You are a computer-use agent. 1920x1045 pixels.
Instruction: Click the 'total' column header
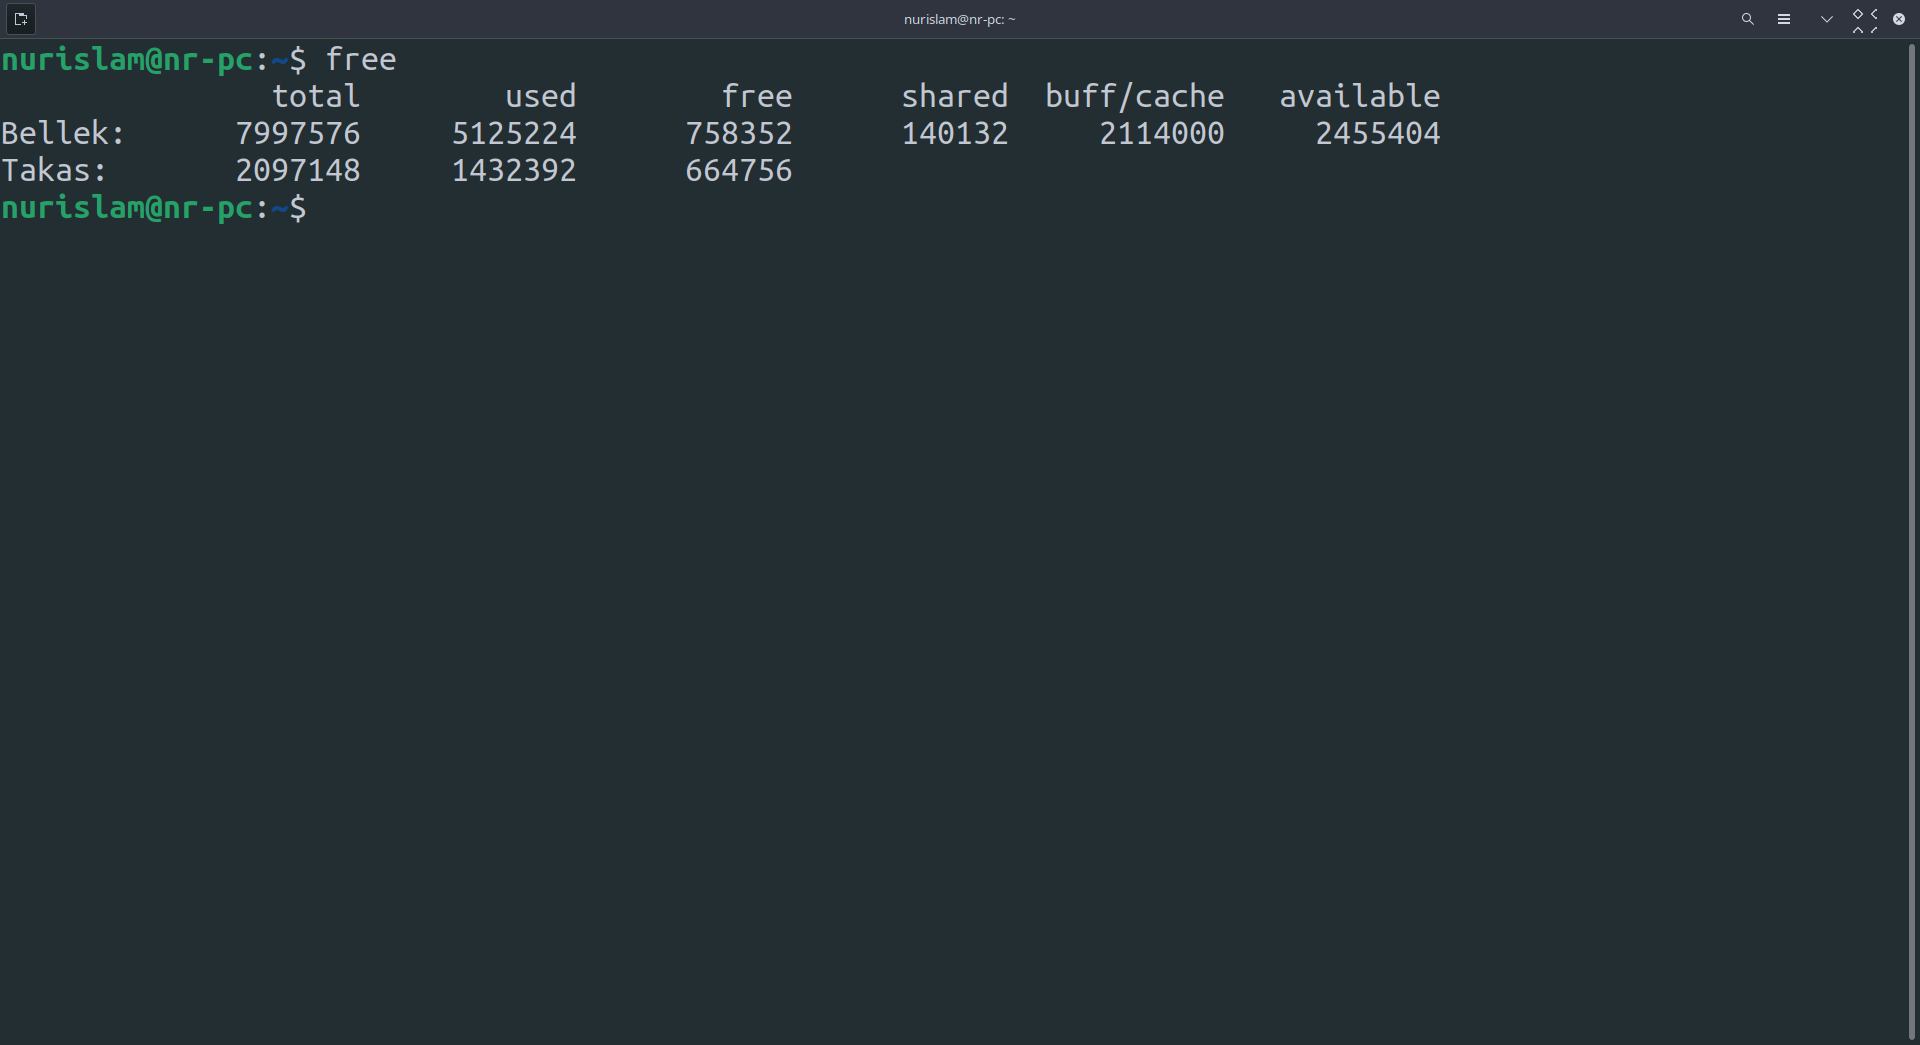(x=316, y=97)
